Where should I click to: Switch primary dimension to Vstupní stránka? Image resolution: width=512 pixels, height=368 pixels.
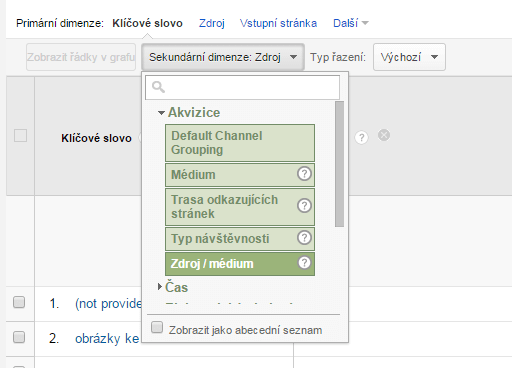pyautogui.click(x=278, y=23)
